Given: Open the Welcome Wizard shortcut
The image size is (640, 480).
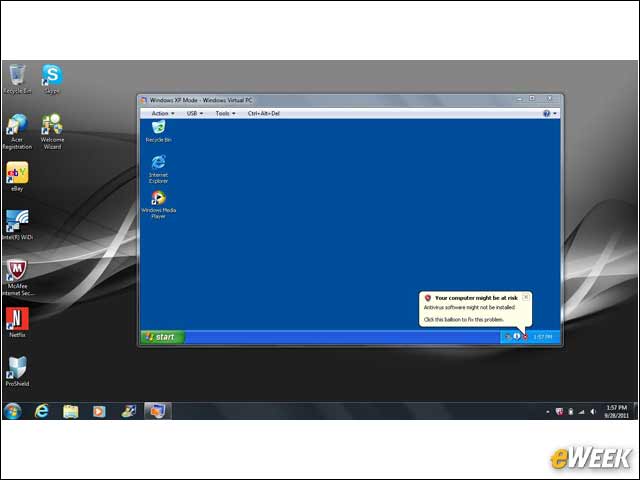Looking at the screenshot, I should [x=52, y=132].
